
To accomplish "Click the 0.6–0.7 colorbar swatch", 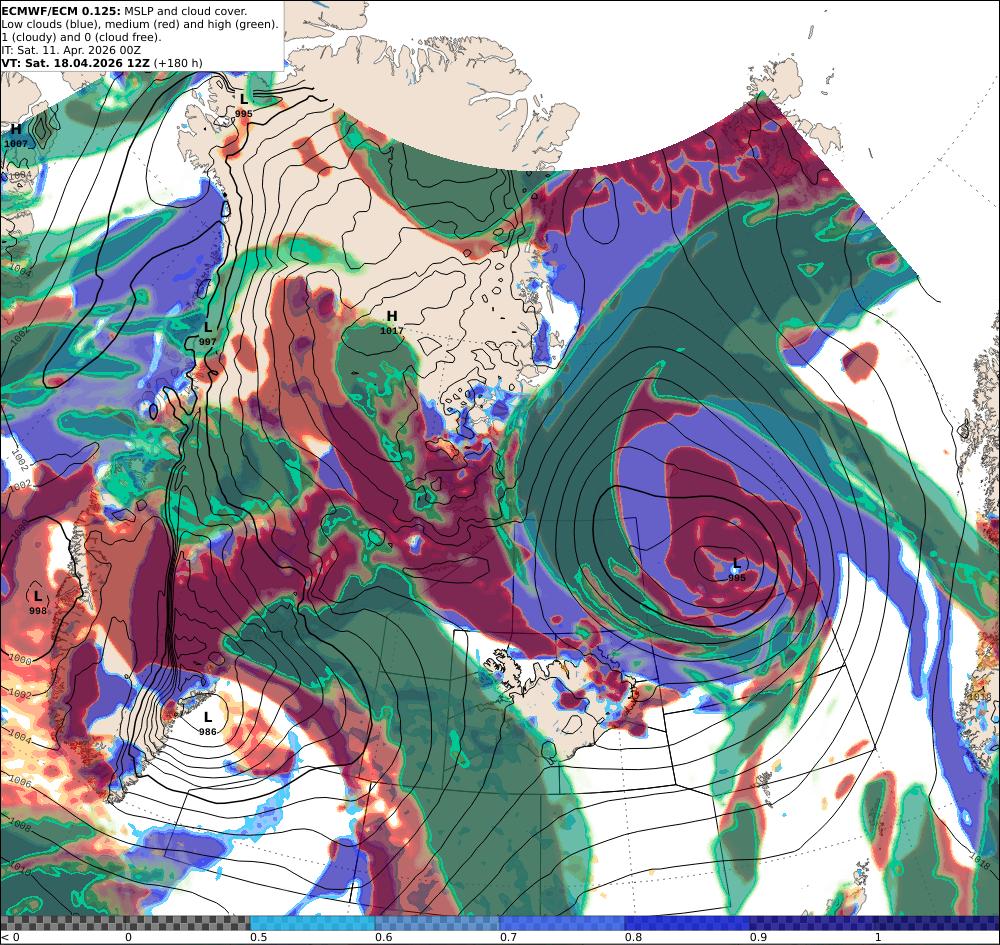I will (437, 923).
